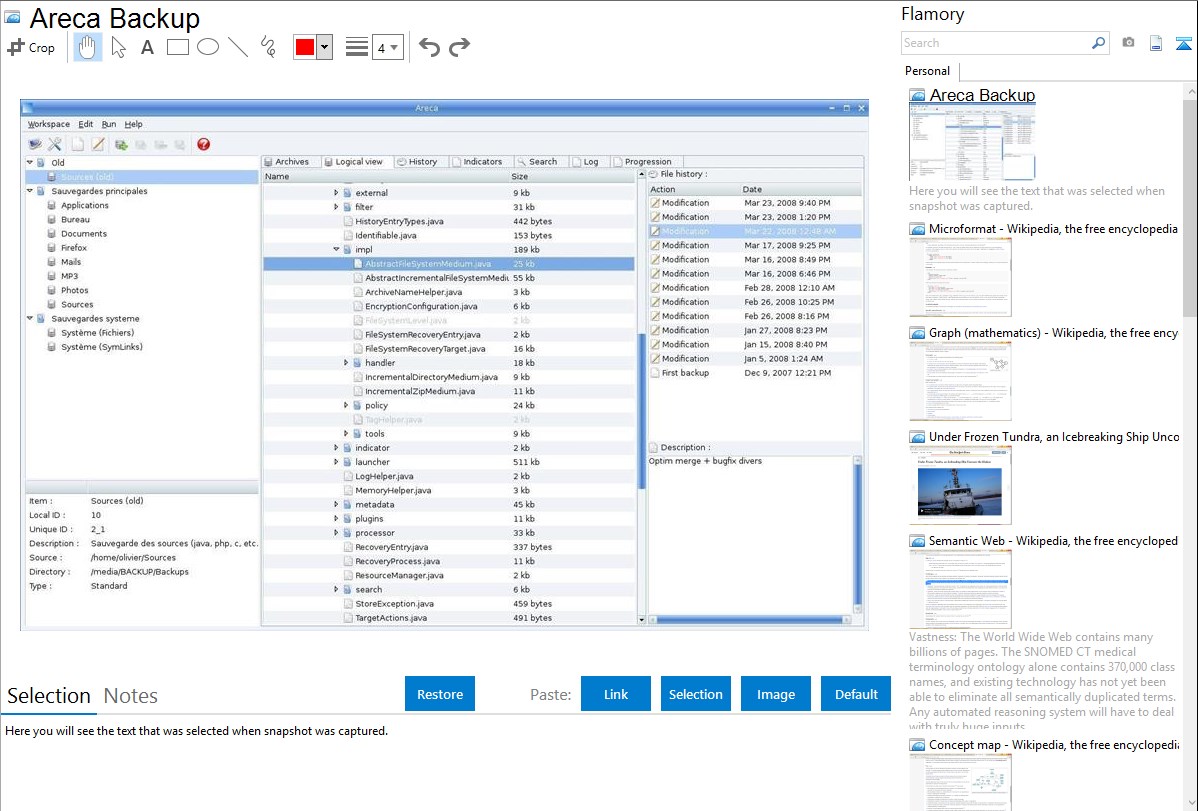The width and height of the screenshot is (1198, 811).
Task: Activate the hand pan tool
Action: point(87,47)
